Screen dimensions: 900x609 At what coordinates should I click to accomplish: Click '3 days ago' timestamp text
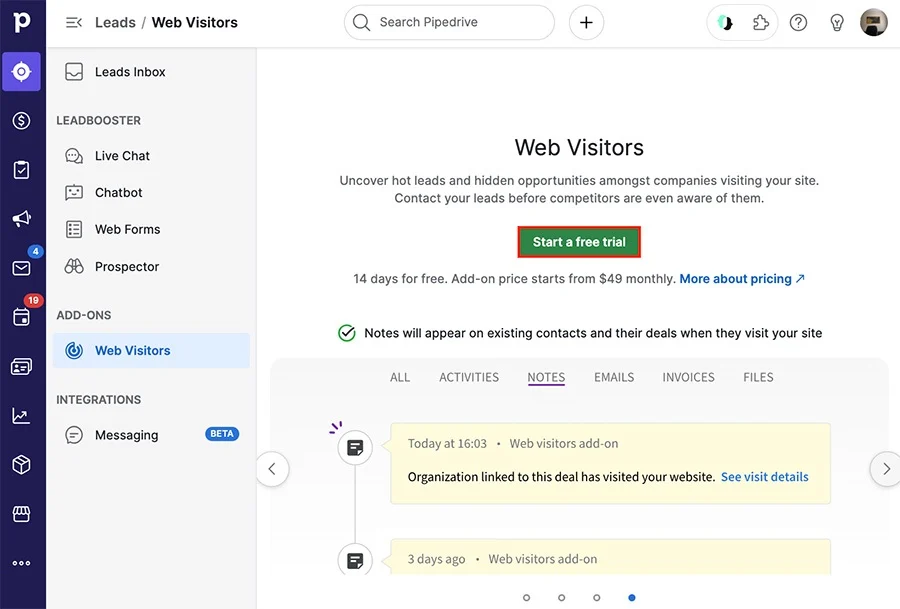pos(436,559)
